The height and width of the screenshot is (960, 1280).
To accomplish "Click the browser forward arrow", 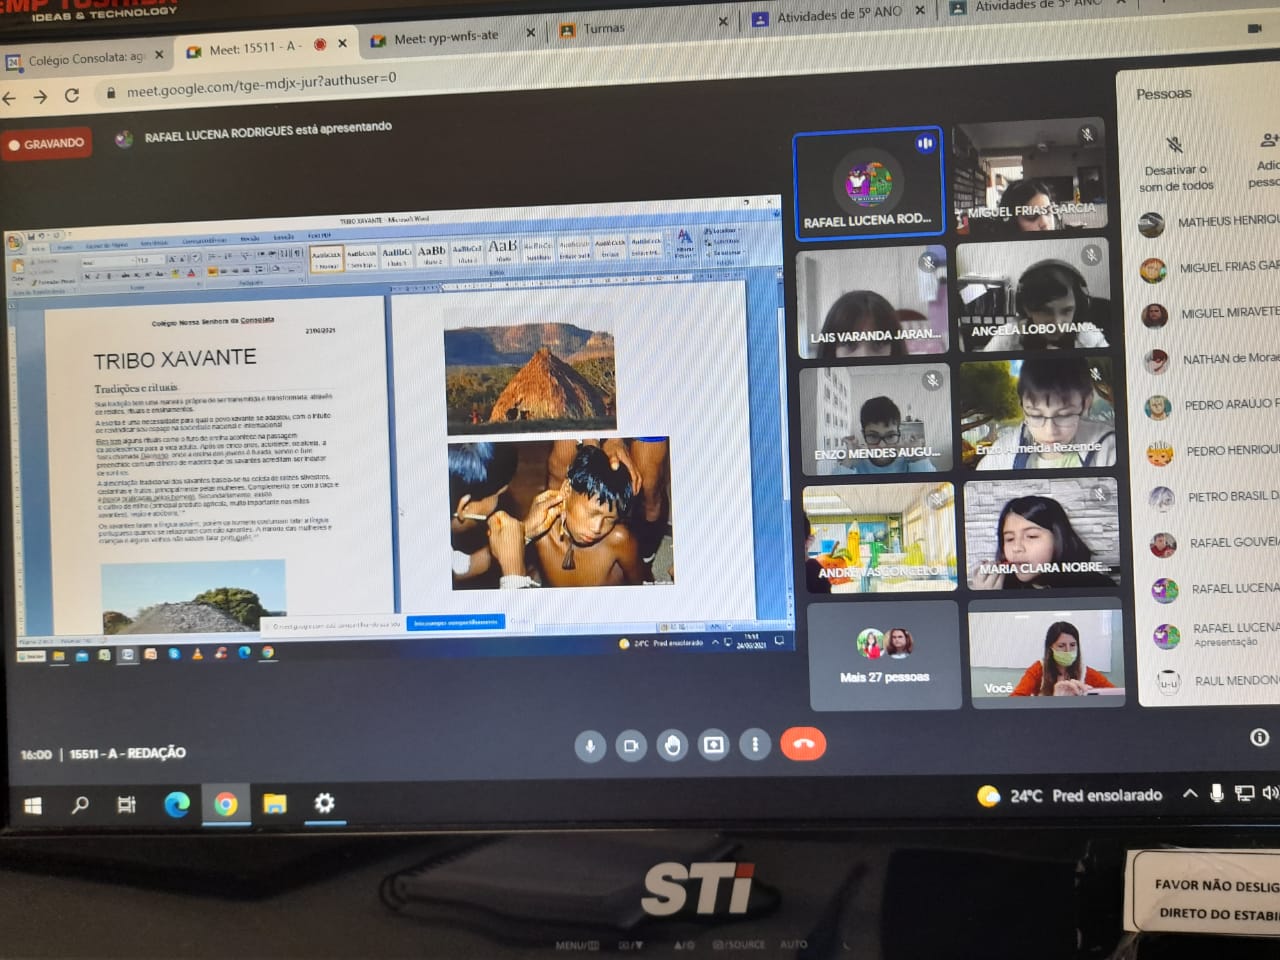I will 40,97.
